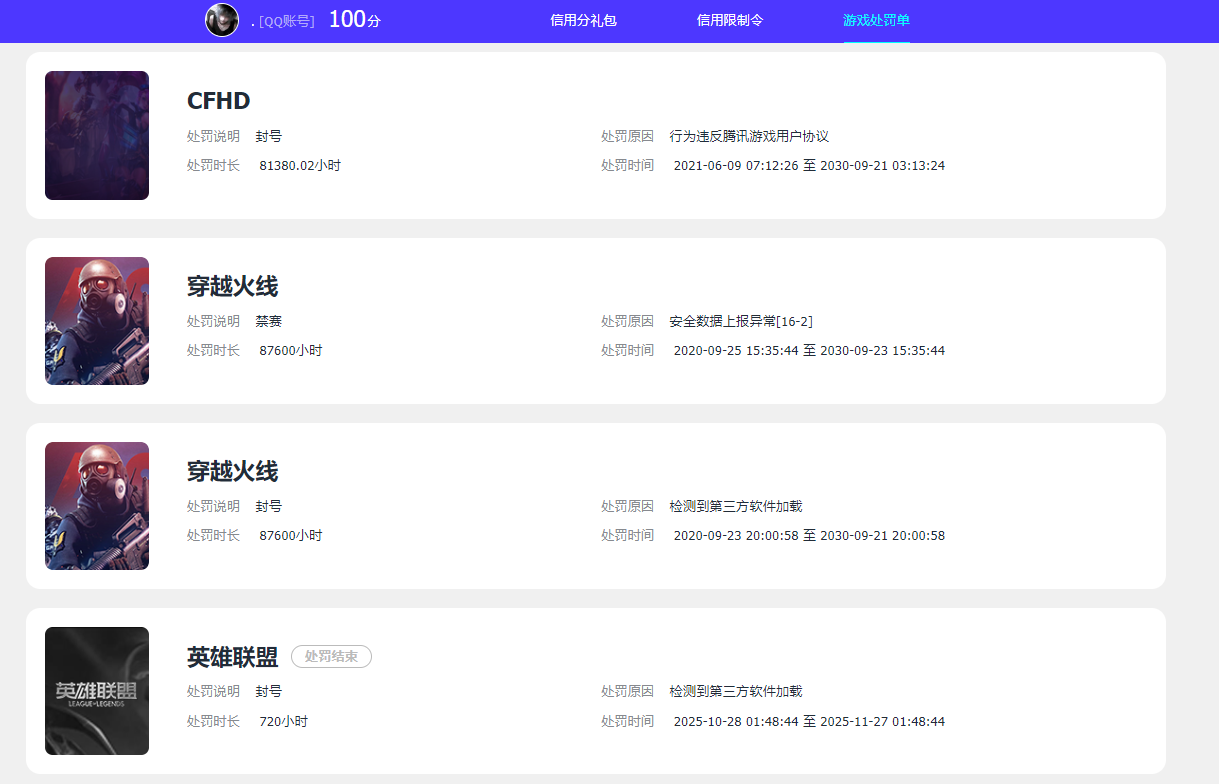Click 穿越火线 title above 禁赛 penalty
Viewport: 1219px width, 784px height.
coord(232,287)
